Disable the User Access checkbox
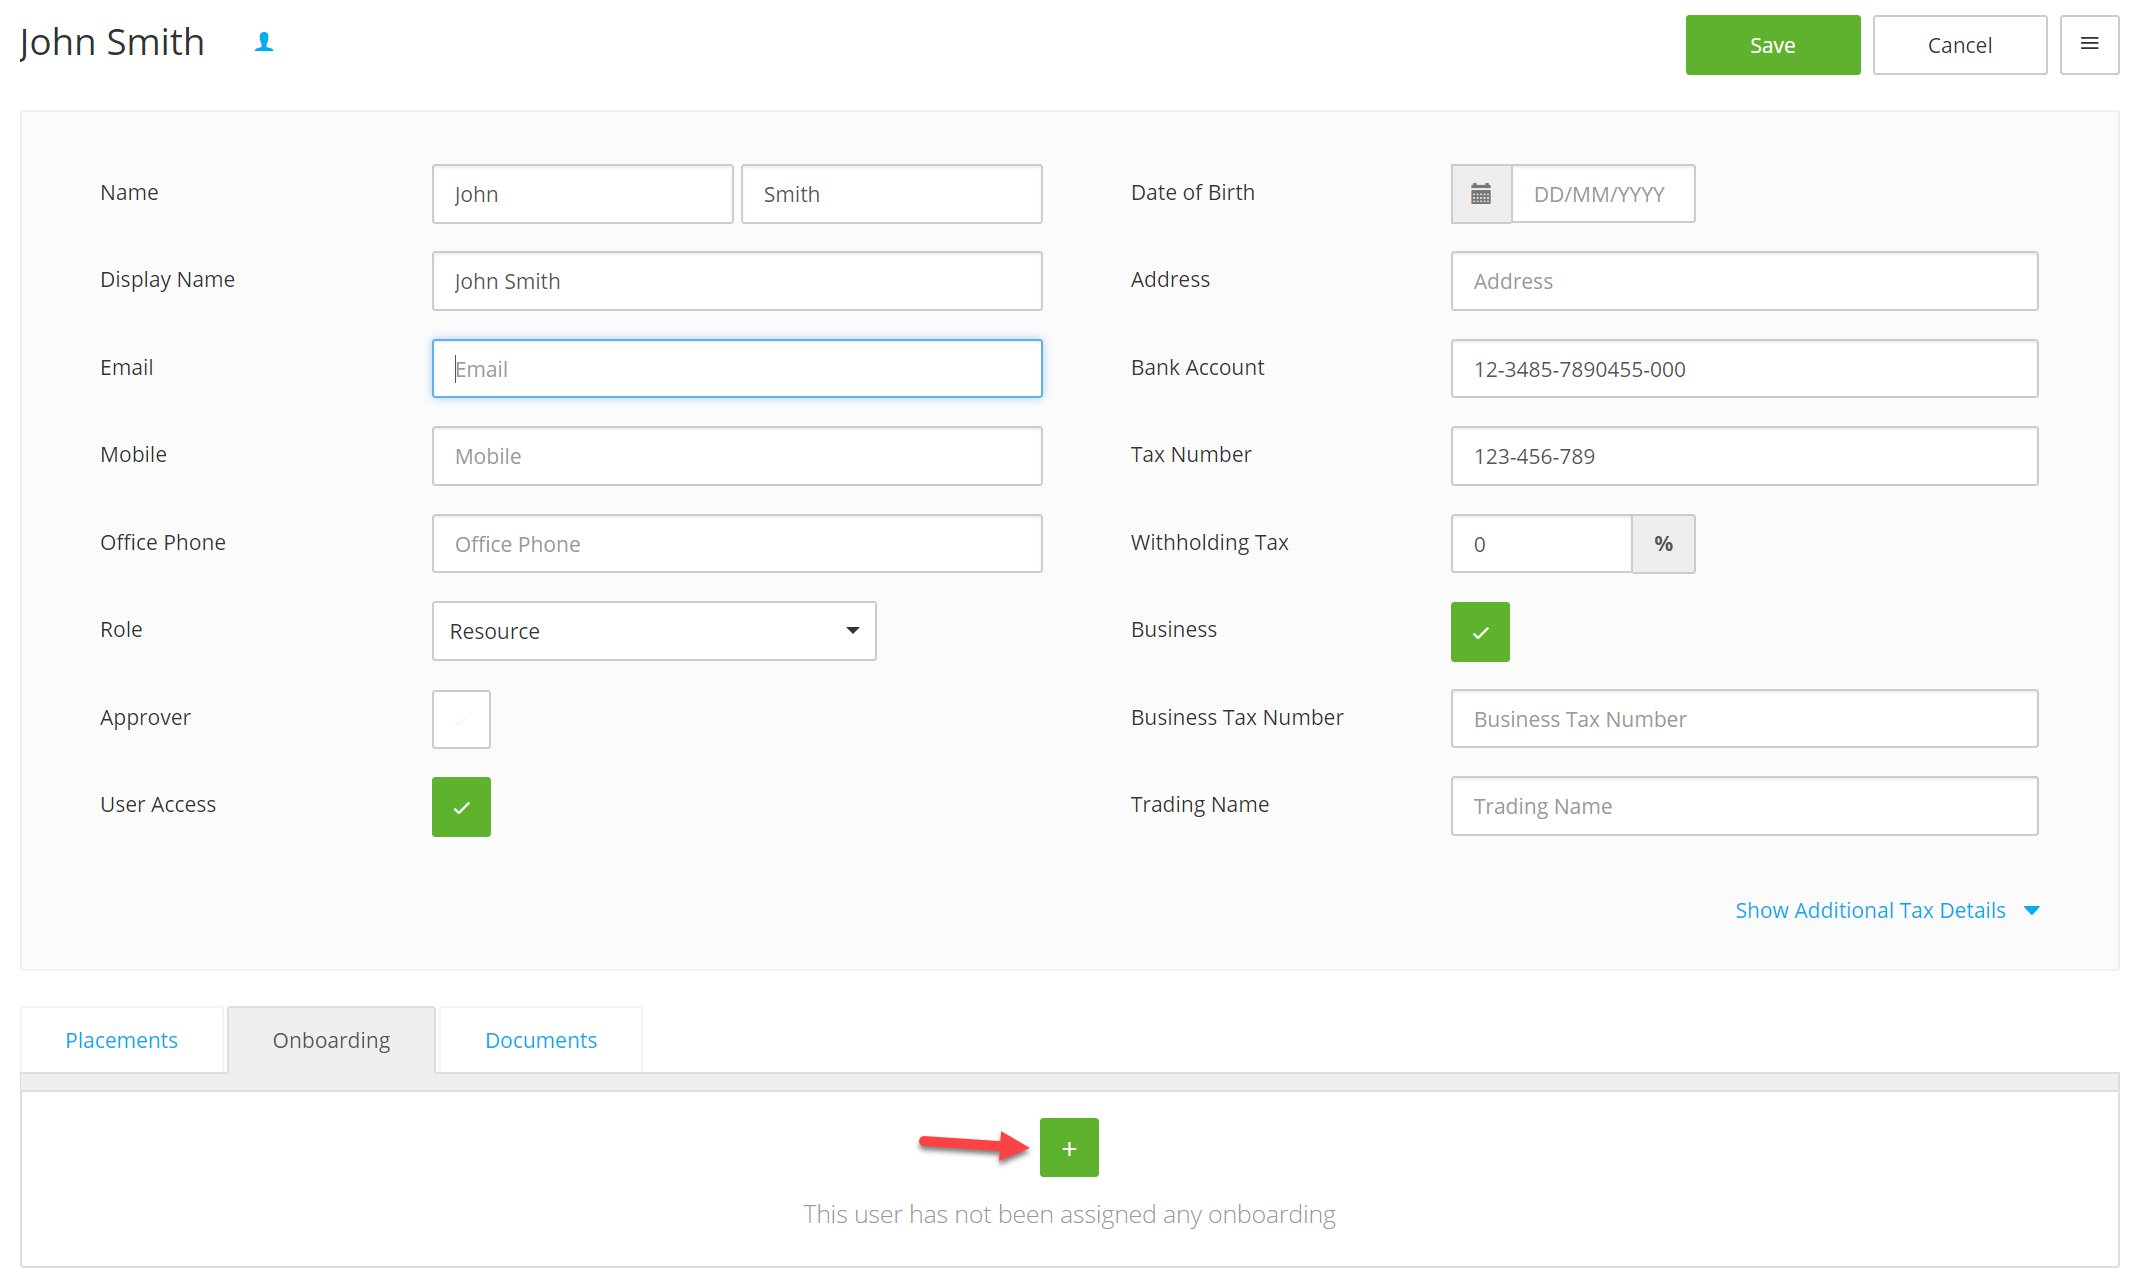This screenshot has width=2136, height=1282. coord(461,807)
